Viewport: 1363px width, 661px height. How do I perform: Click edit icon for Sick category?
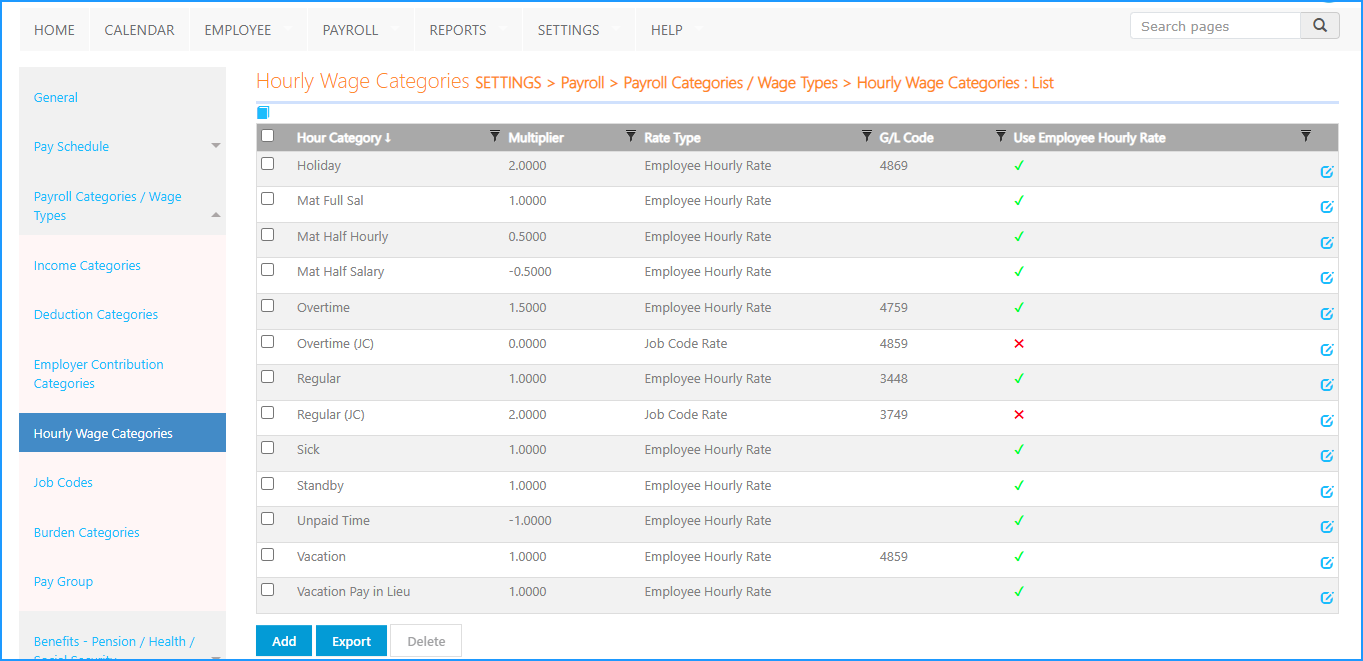pyautogui.click(x=1327, y=456)
